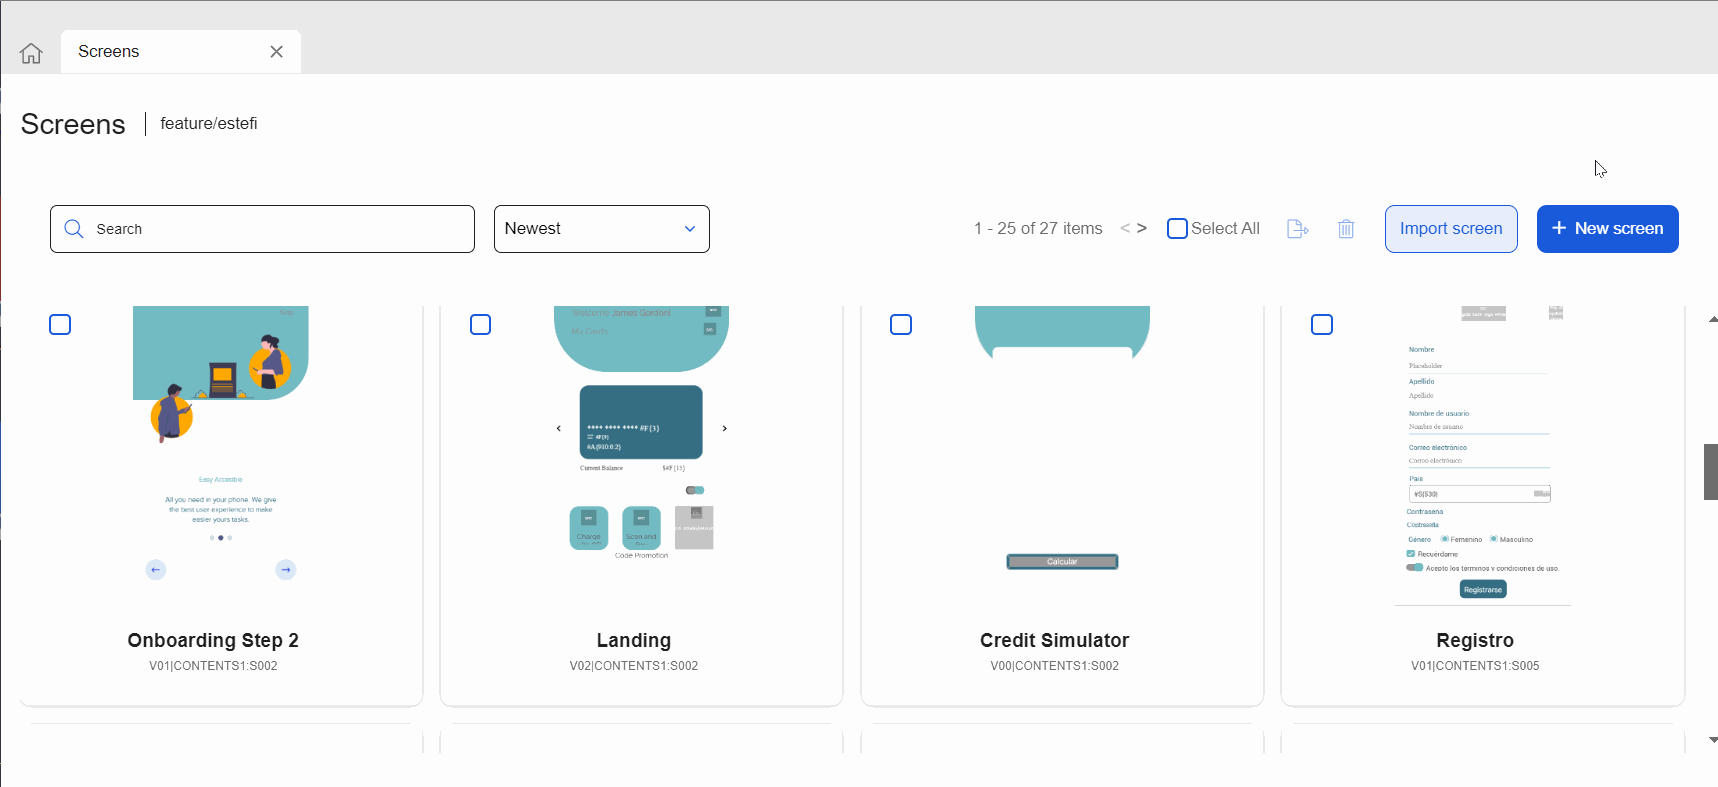Viewport: 1718px width, 787px height.
Task: Go to next page of items
Action: (x=1142, y=228)
